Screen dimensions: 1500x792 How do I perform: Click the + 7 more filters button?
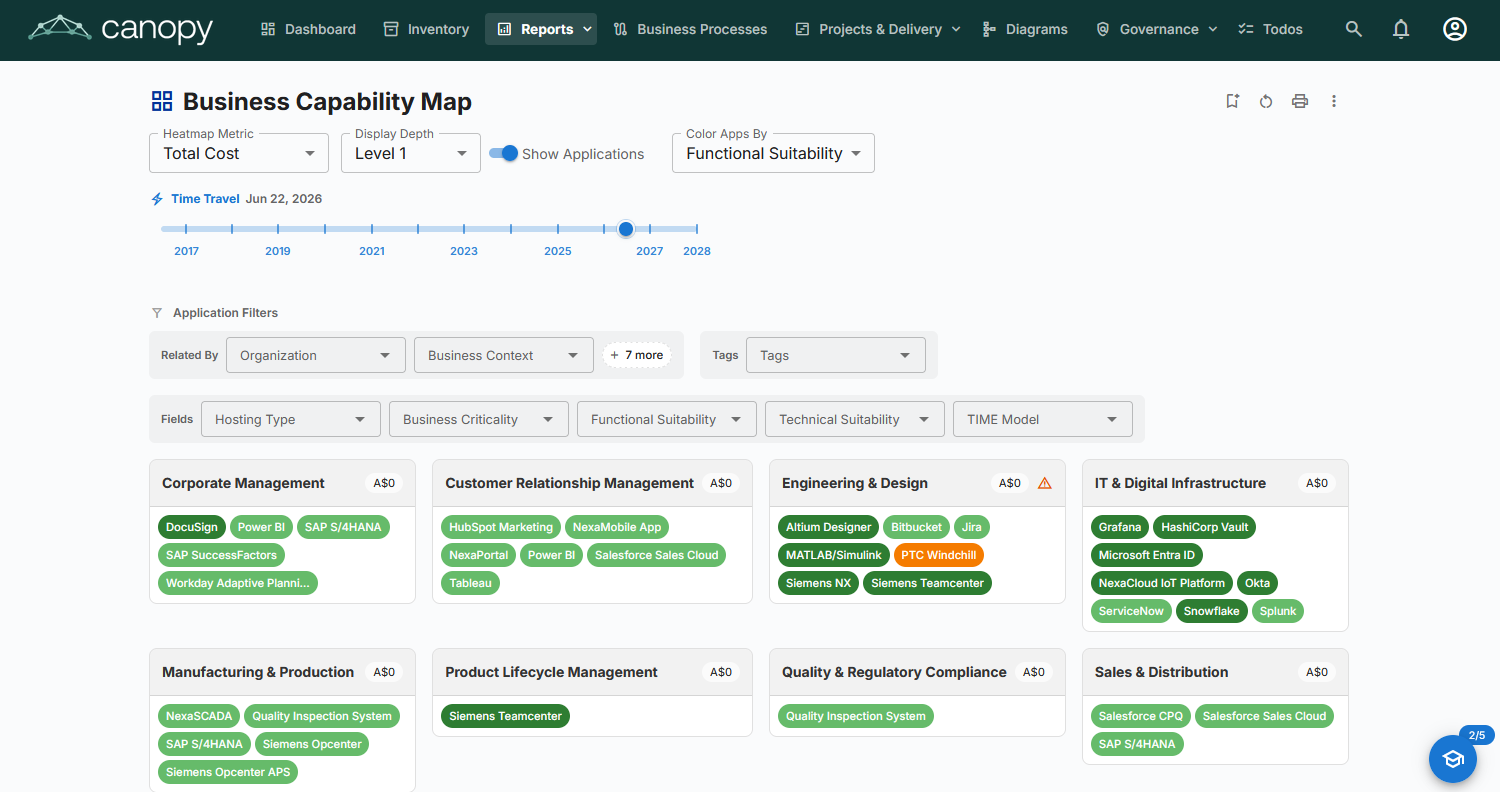point(637,355)
